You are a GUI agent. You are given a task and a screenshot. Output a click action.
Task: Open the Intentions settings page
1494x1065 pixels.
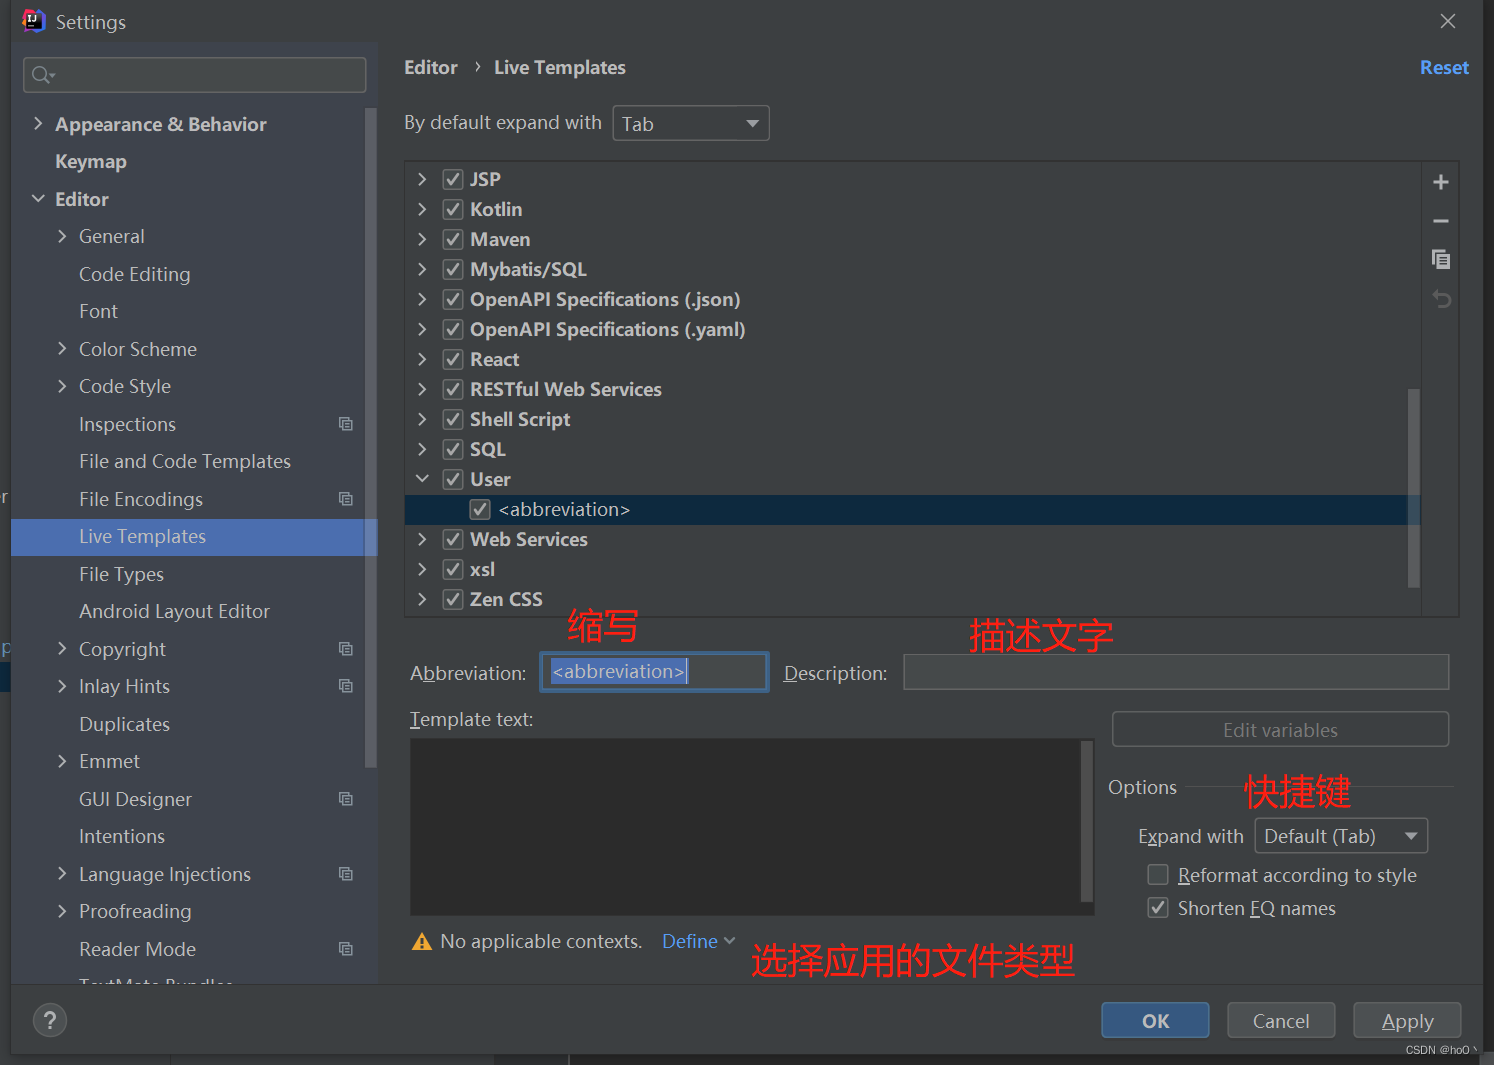tap(122, 836)
